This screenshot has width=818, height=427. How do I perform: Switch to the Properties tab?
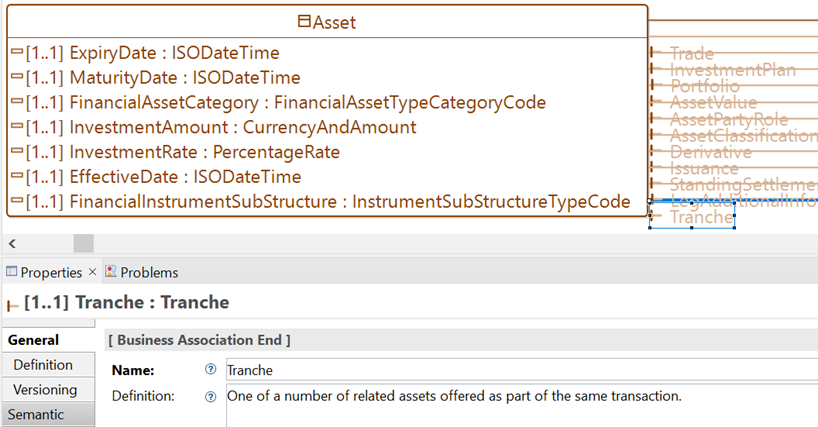(51, 272)
